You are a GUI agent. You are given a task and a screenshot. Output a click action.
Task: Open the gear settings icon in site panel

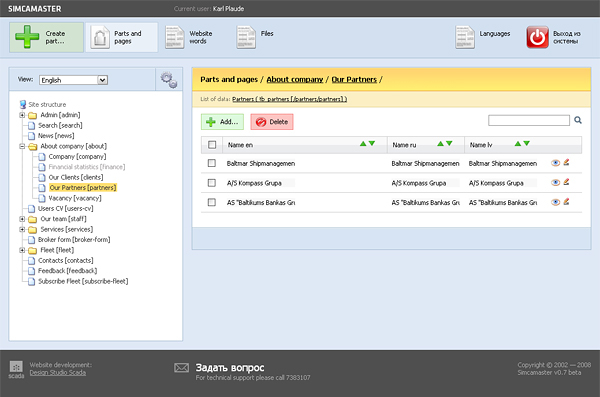coord(169,80)
